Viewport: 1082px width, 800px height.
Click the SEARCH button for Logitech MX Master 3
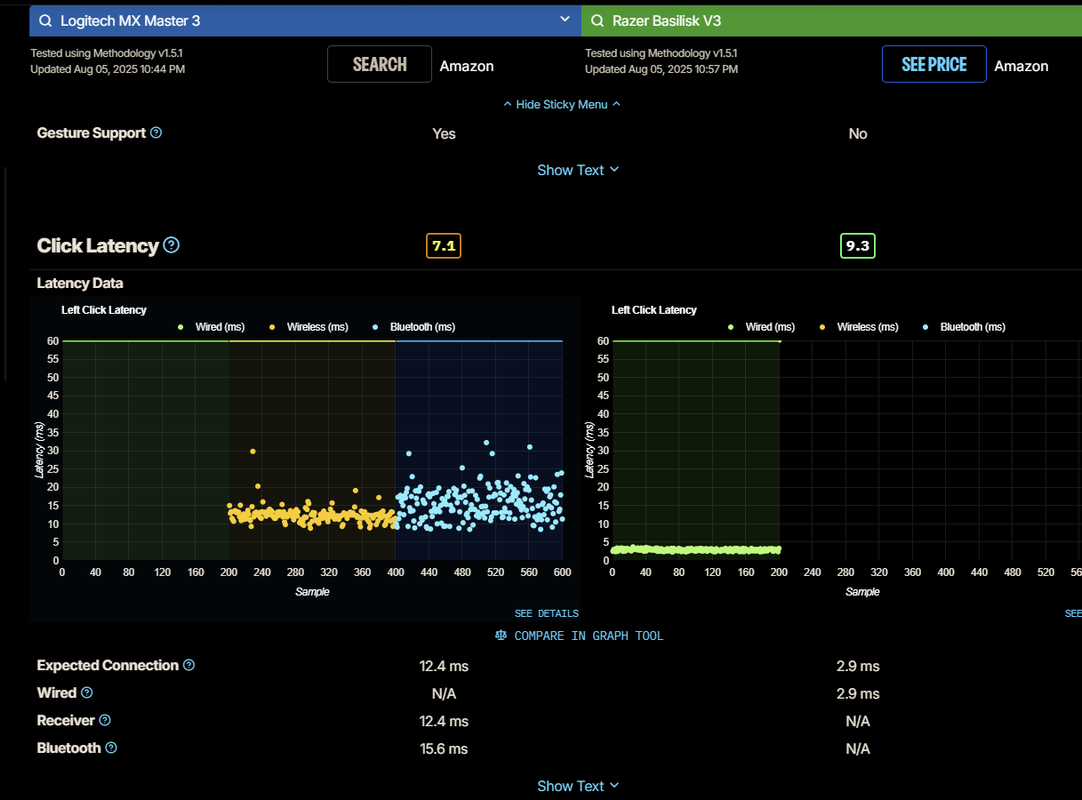380,64
